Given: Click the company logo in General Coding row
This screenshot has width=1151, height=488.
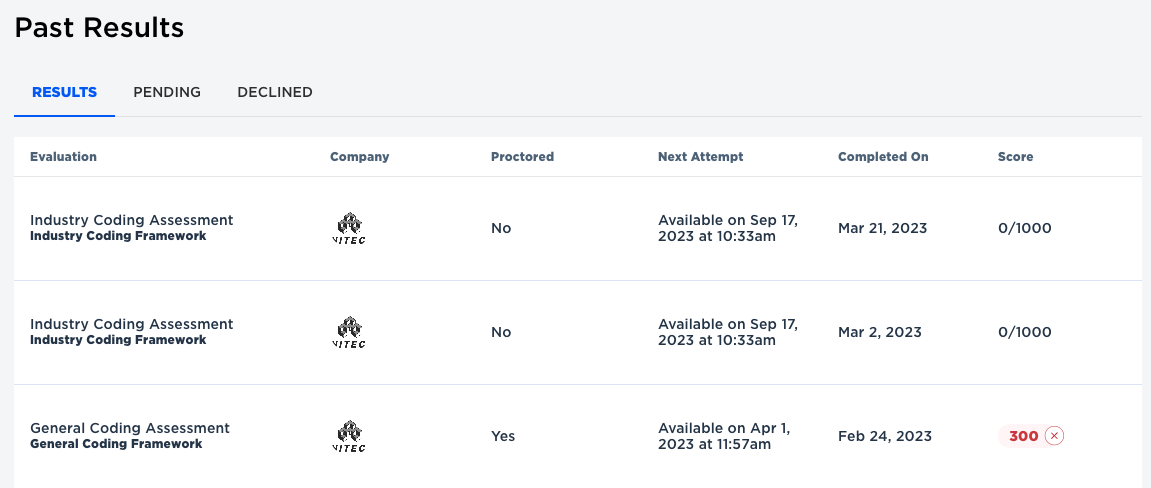Looking at the screenshot, I should [349, 437].
